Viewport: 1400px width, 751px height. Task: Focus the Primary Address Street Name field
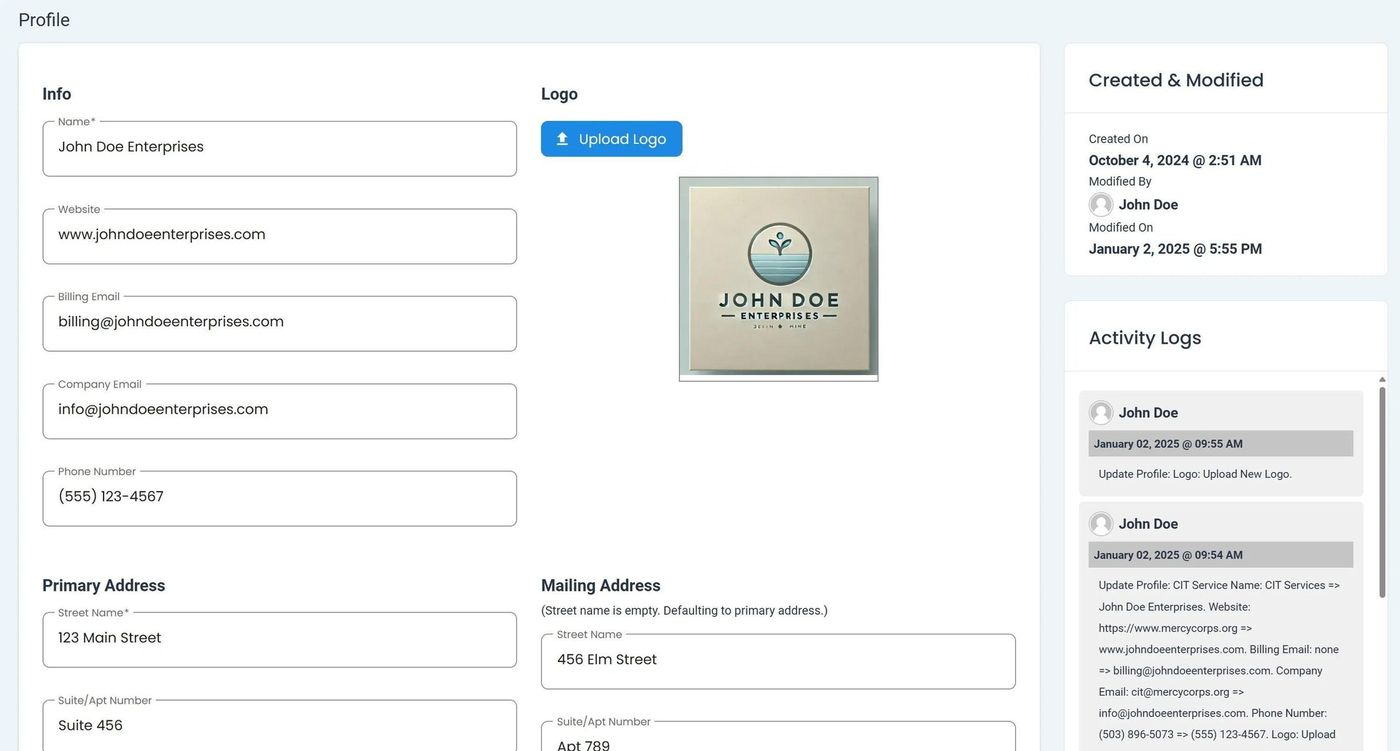279,639
